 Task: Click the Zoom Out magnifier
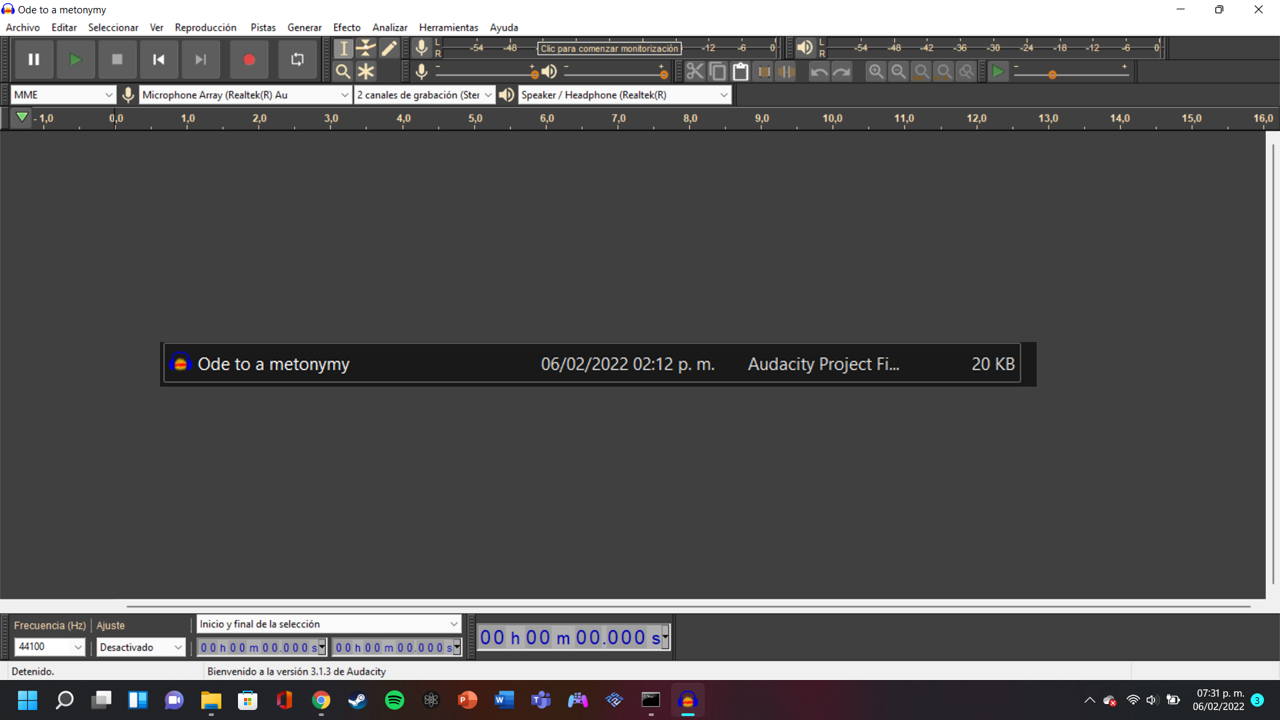[899, 71]
